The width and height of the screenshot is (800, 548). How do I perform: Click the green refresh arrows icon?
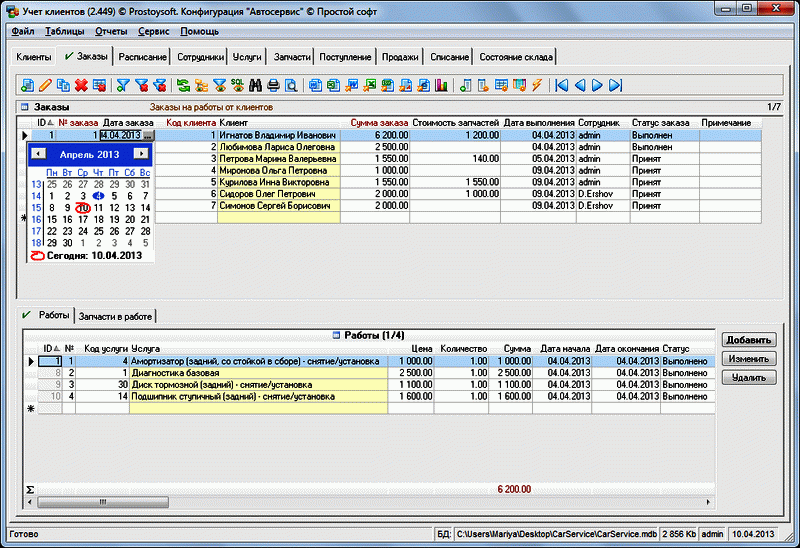[x=183, y=85]
